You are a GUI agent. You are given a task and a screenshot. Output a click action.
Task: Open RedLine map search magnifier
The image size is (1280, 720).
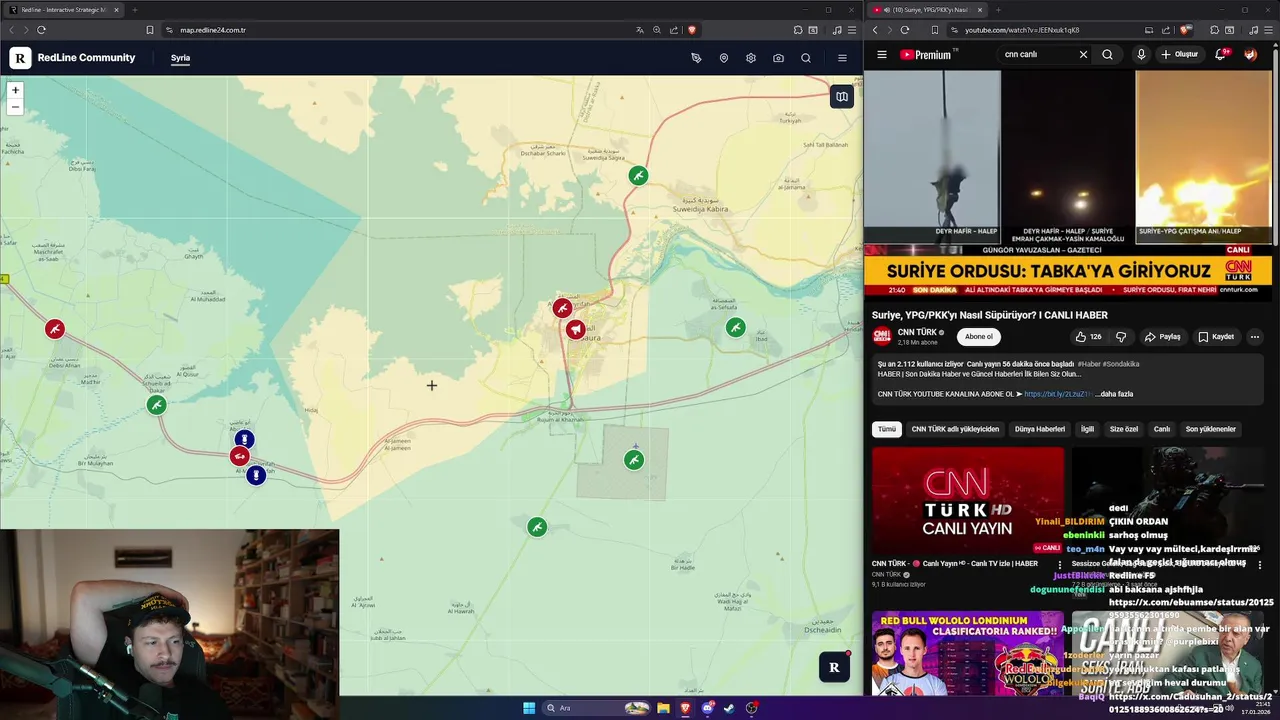(x=806, y=58)
